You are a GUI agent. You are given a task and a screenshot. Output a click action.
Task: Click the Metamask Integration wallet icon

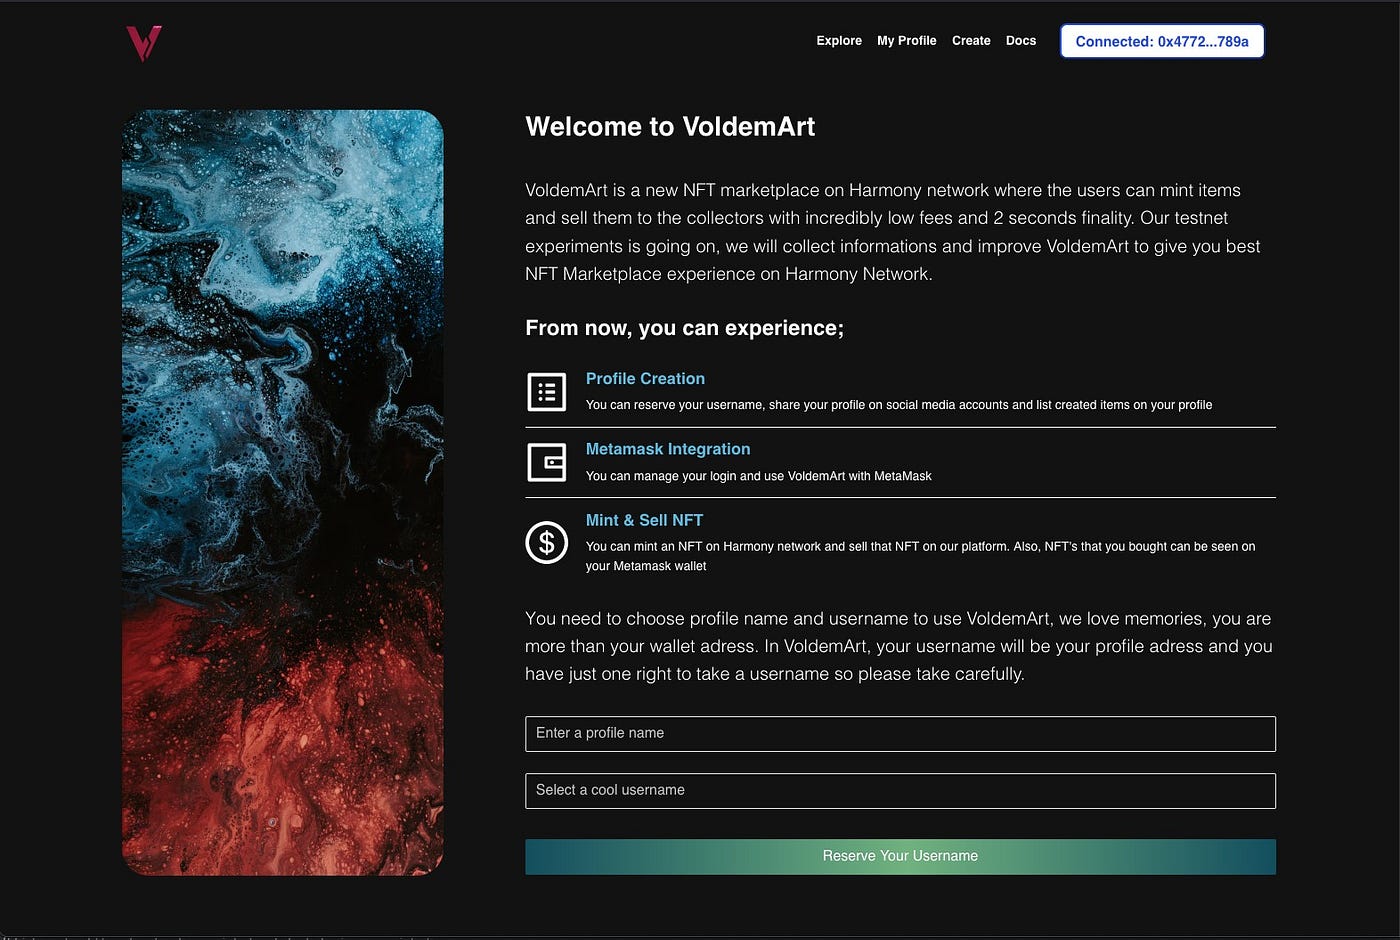click(x=547, y=462)
